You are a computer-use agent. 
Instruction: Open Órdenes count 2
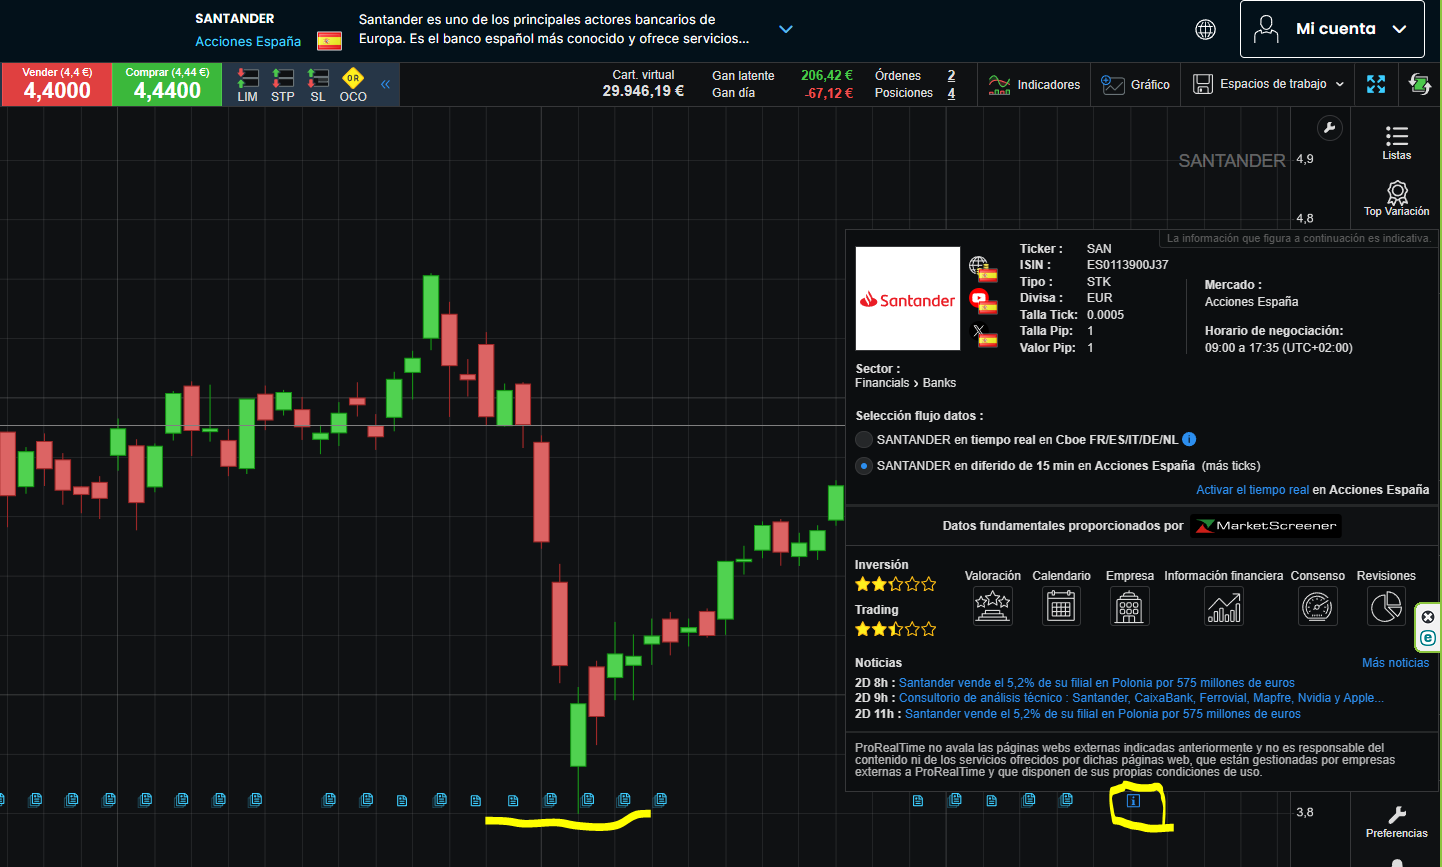pyautogui.click(x=951, y=76)
